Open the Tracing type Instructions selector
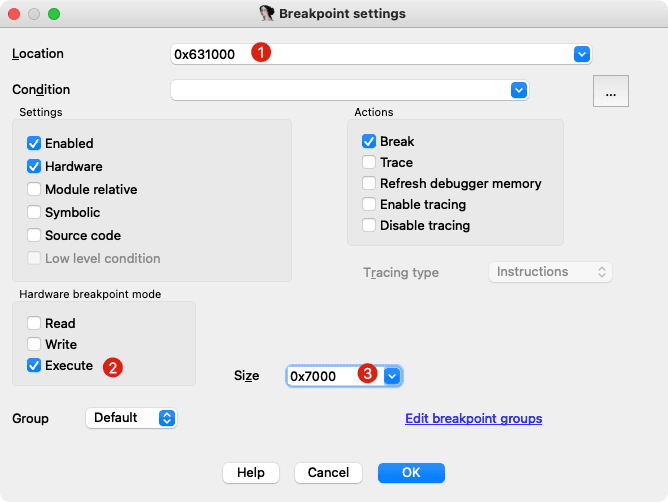Image resolution: width=668 pixels, height=502 pixels. [550, 272]
